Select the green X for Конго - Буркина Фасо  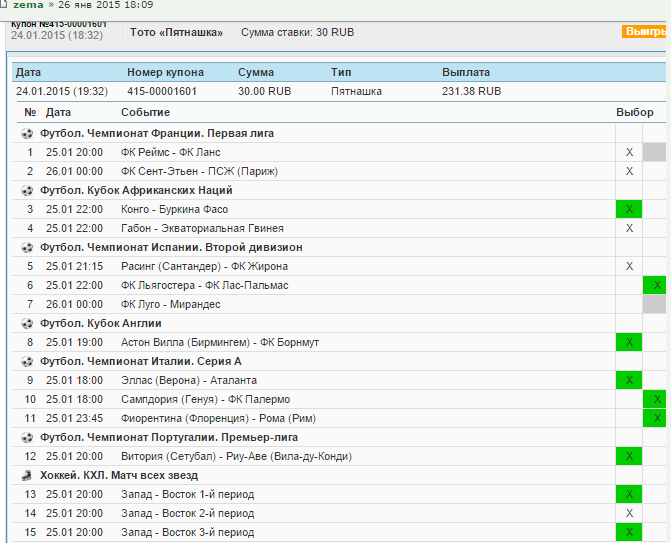(629, 209)
